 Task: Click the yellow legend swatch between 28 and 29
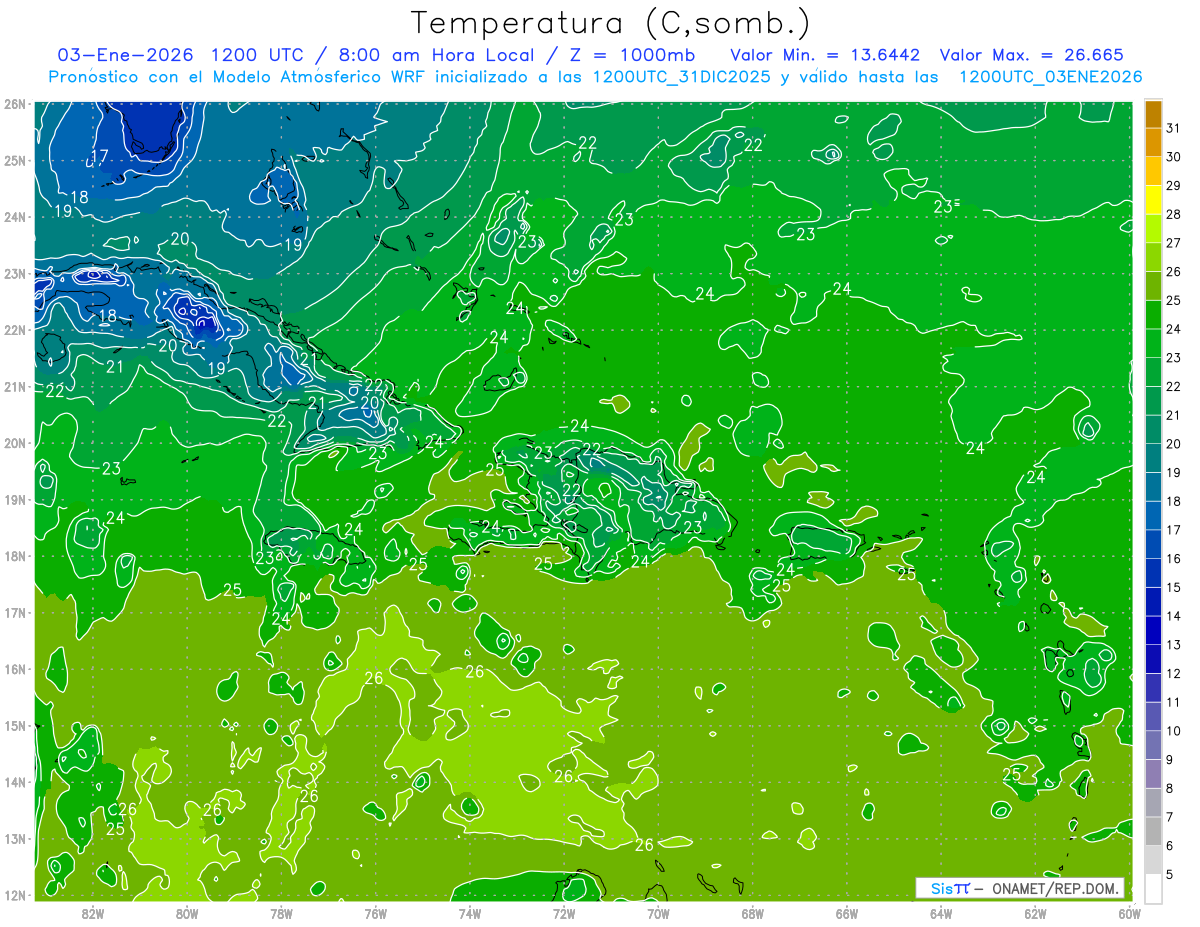click(1153, 200)
